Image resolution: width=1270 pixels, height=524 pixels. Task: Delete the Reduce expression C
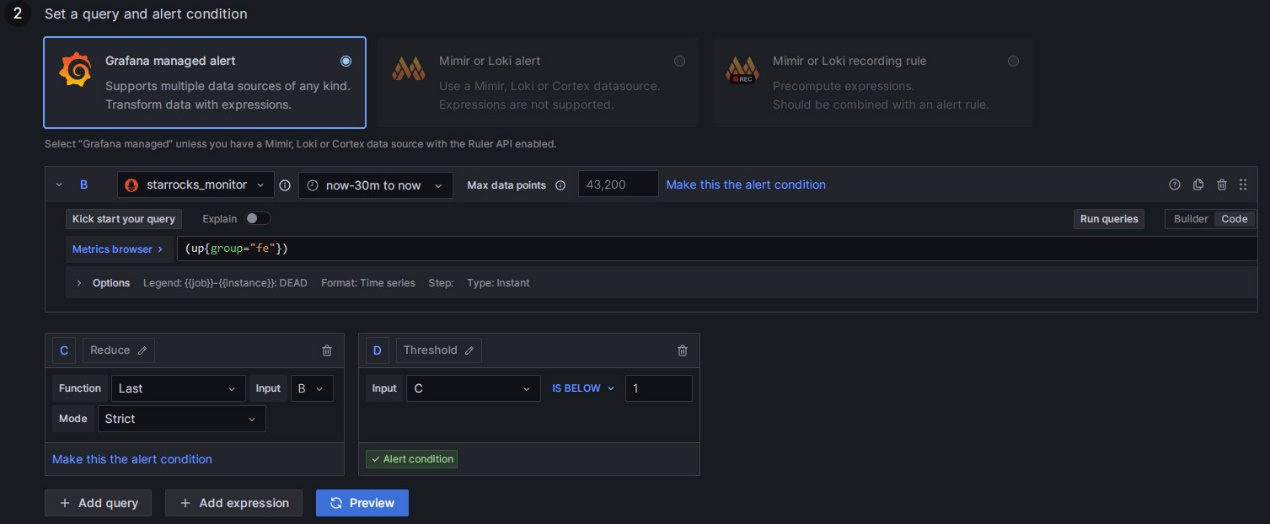click(327, 351)
